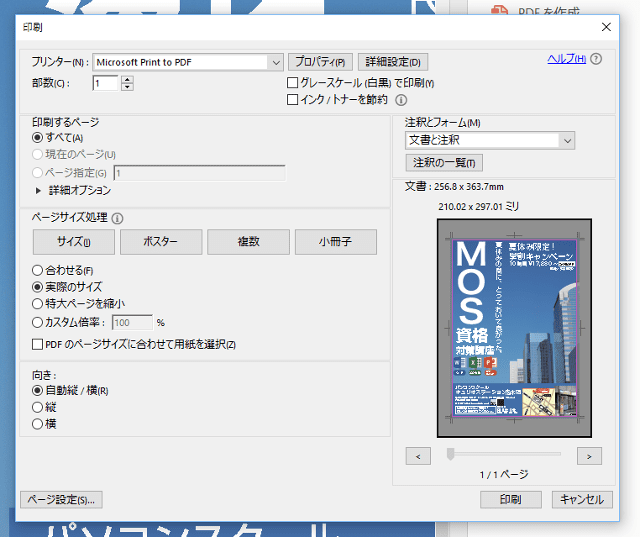Focus the 部数 copies input field
The width and height of the screenshot is (640, 537).
(105, 83)
